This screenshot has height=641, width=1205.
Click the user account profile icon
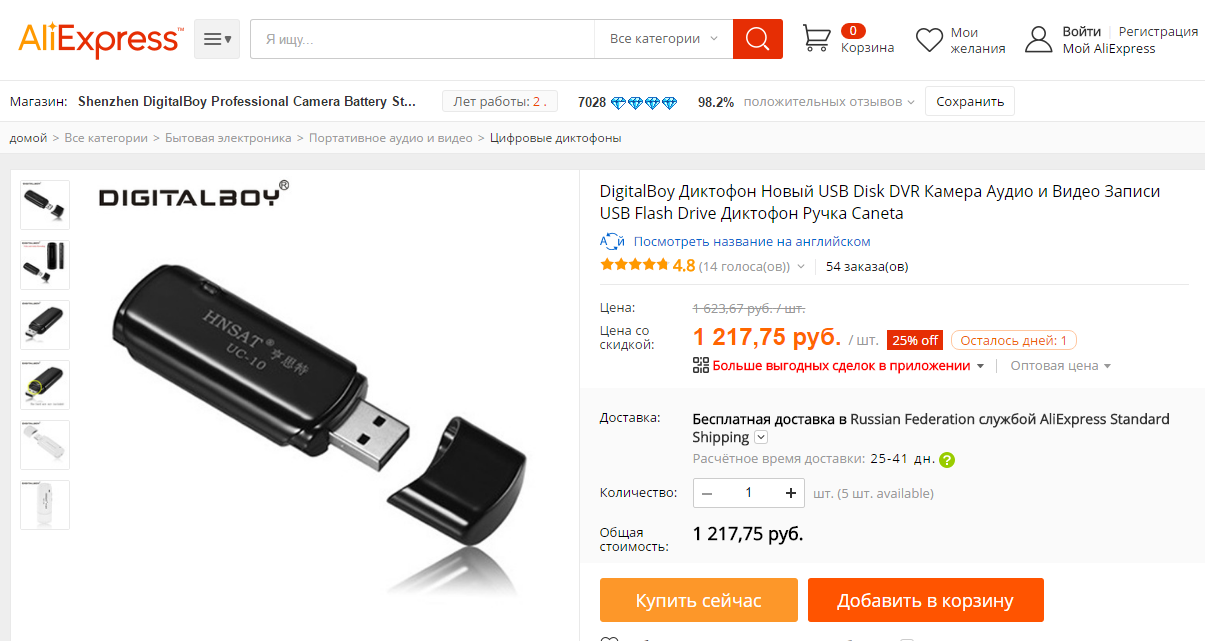coord(1039,40)
